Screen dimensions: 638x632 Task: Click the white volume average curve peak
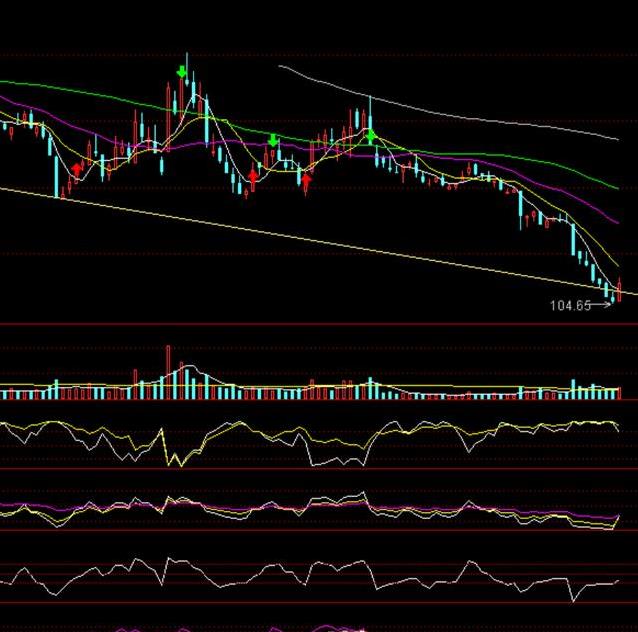click(x=187, y=368)
